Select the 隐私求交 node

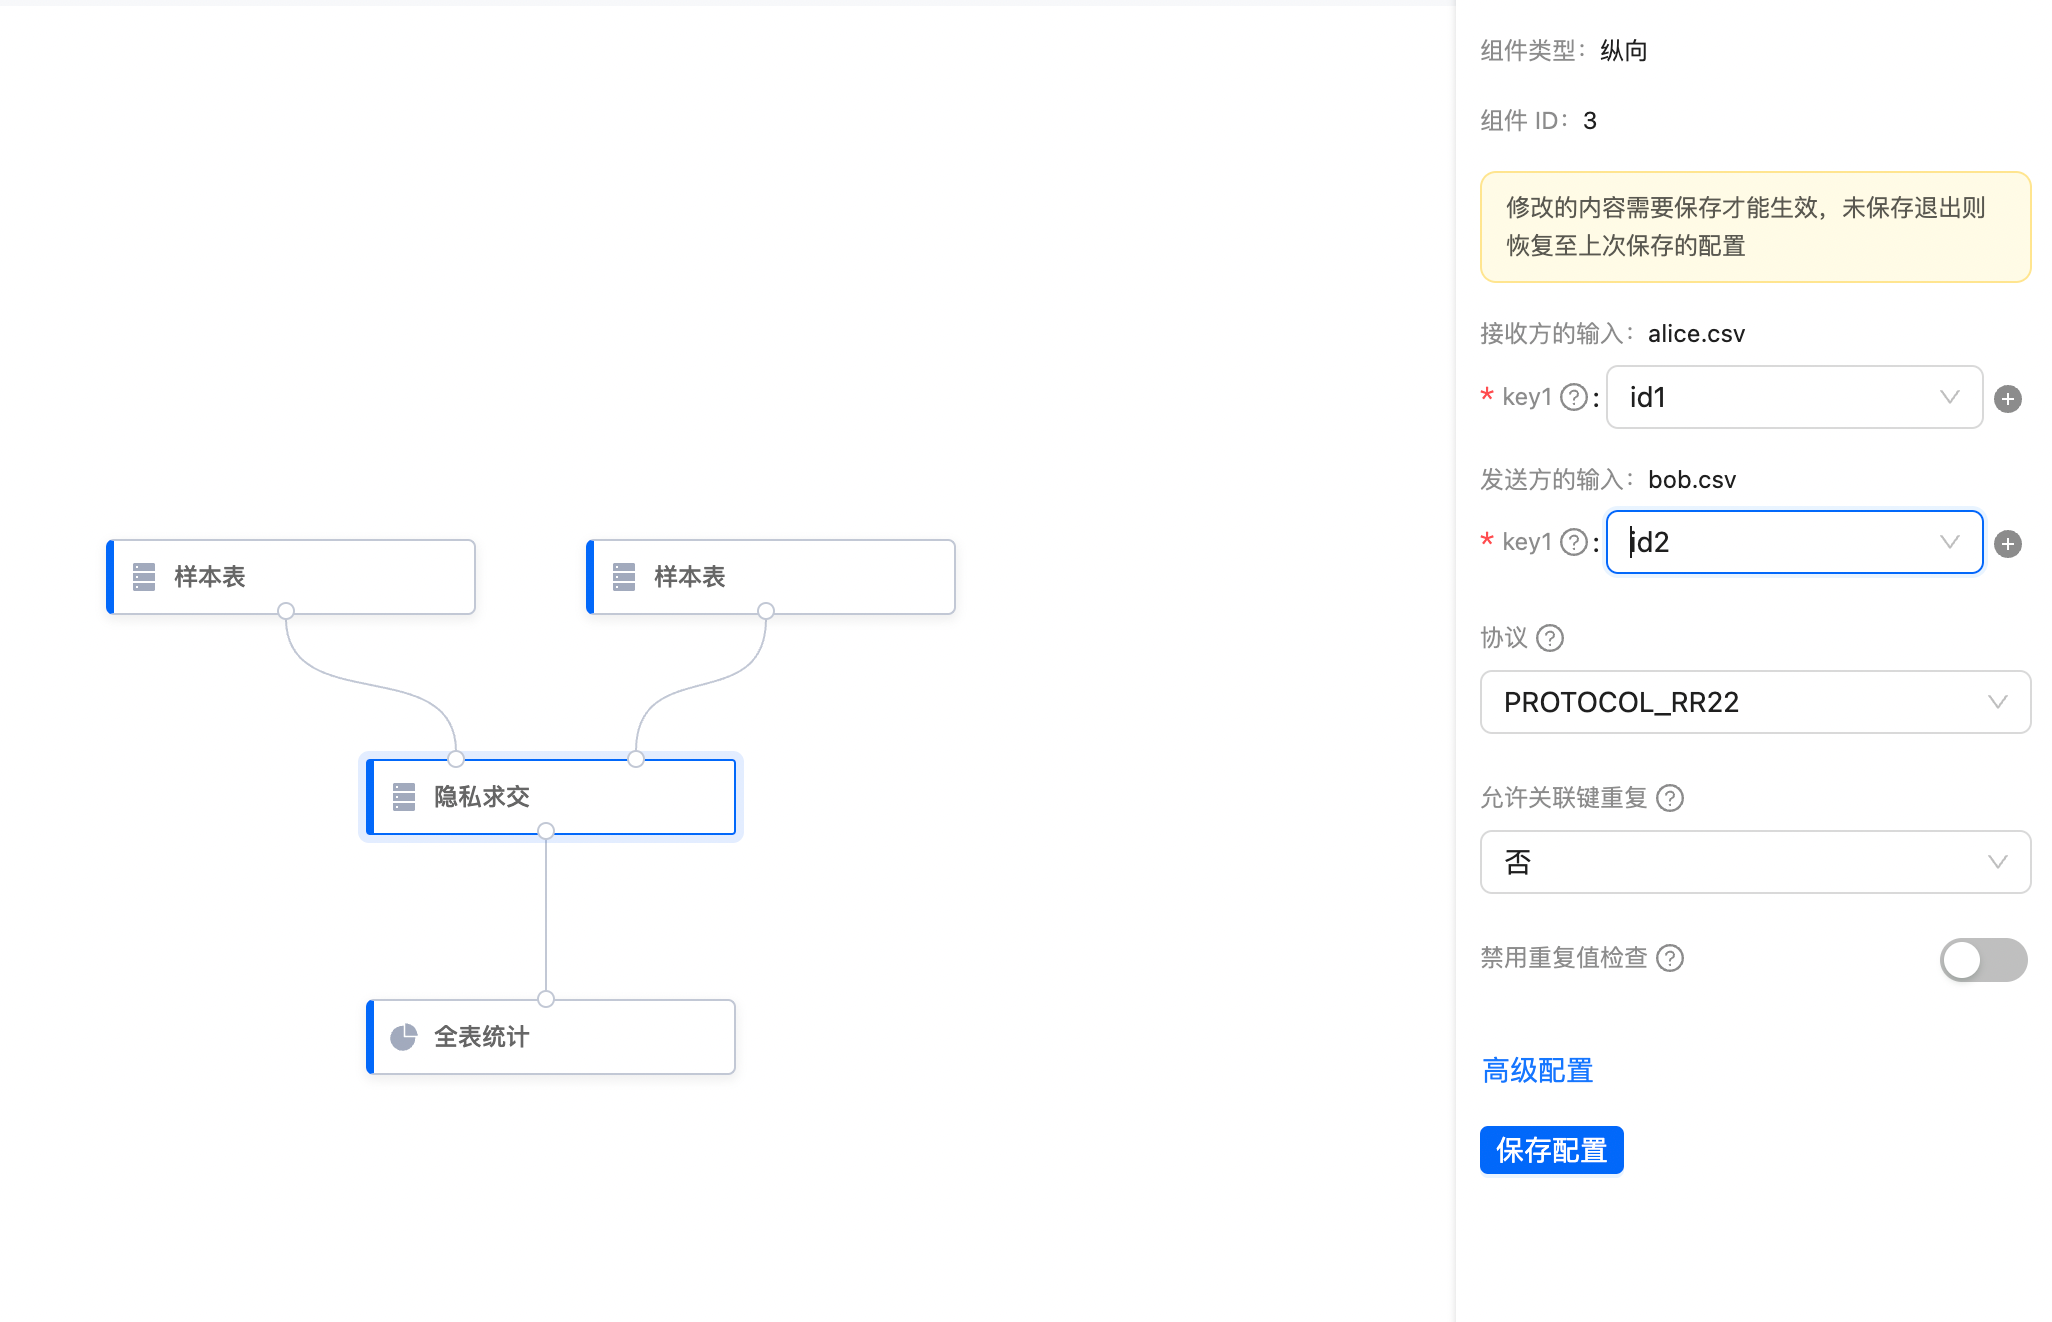click(x=551, y=797)
